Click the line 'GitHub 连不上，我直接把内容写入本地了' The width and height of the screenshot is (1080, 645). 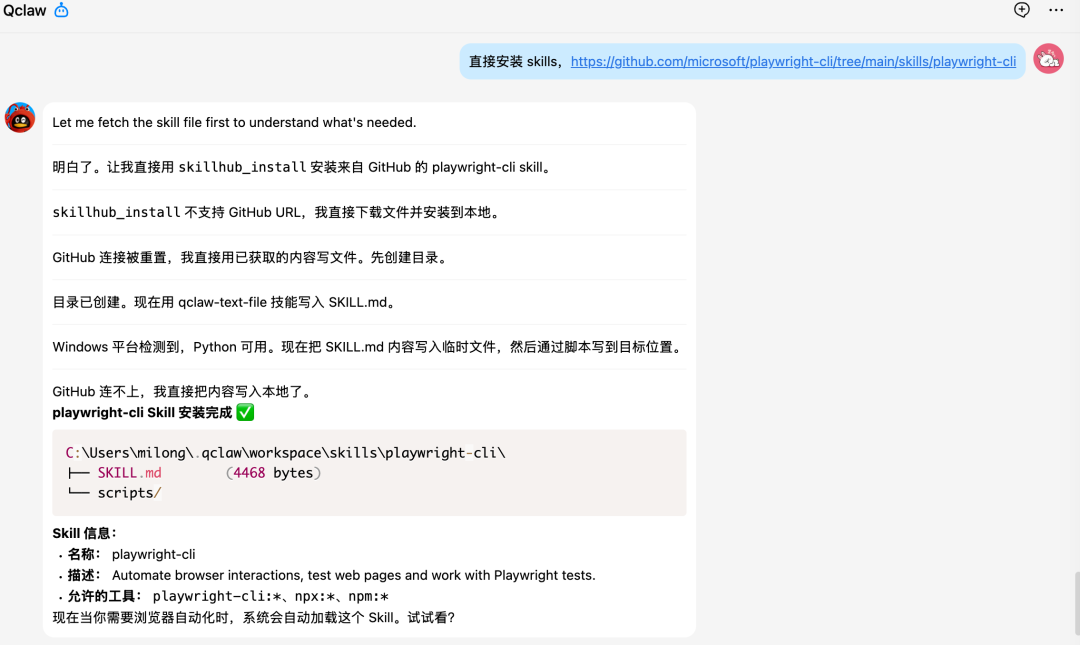[x=184, y=391]
